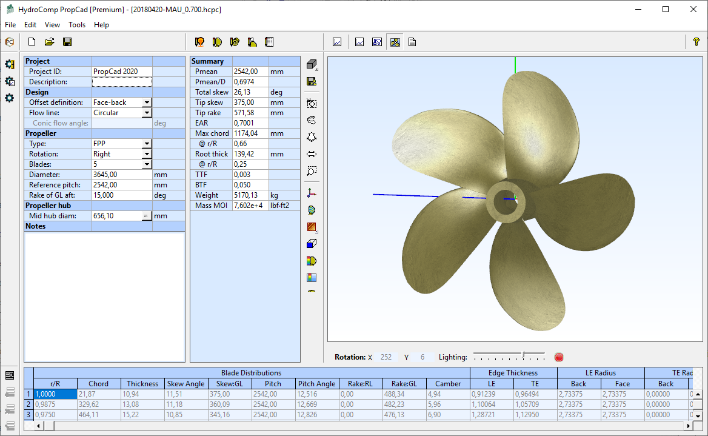Click the 3D box view icon
This screenshot has width=708, height=436.
click(312, 65)
